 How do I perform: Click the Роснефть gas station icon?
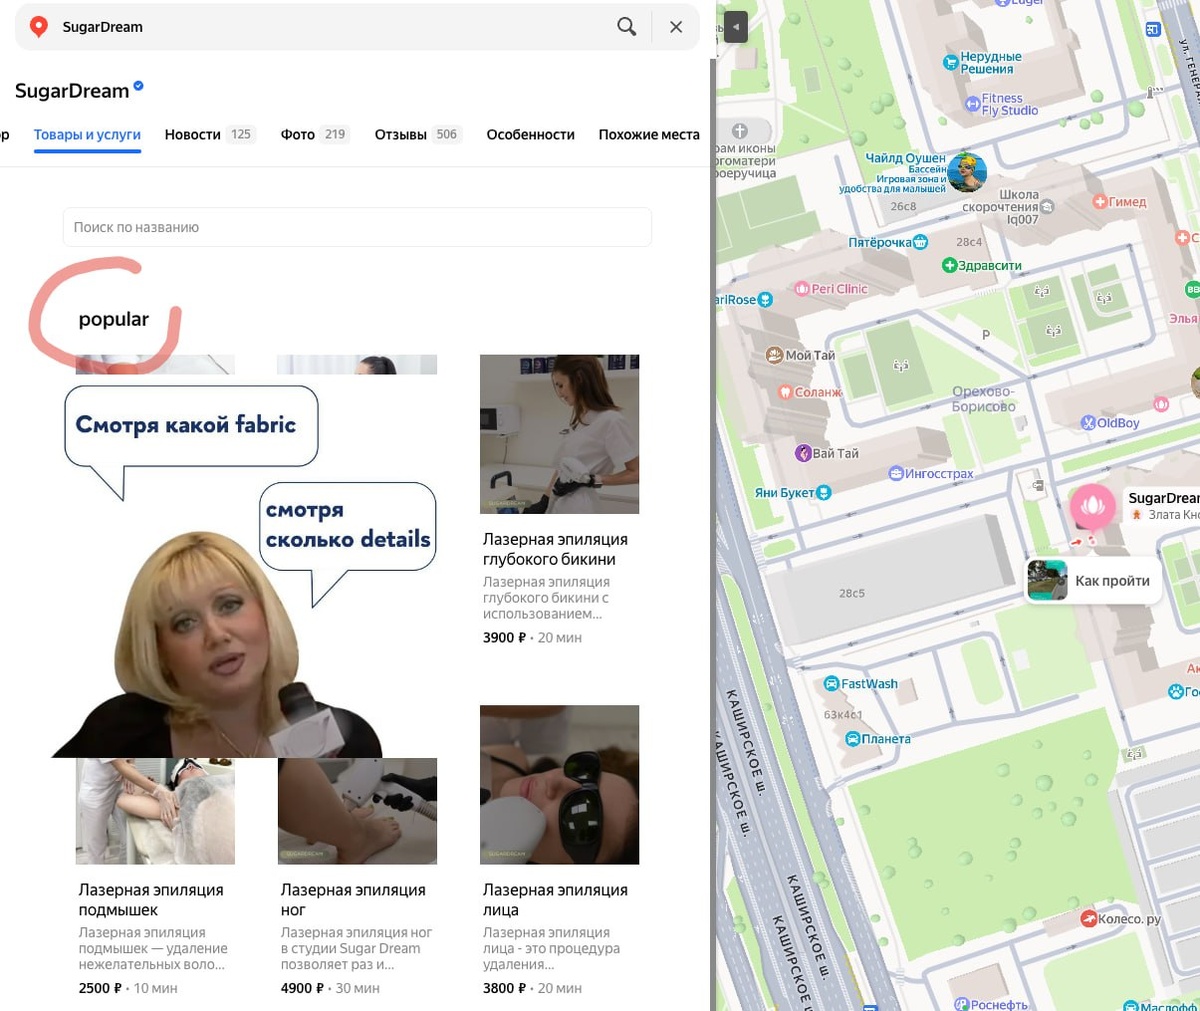[961, 1004]
